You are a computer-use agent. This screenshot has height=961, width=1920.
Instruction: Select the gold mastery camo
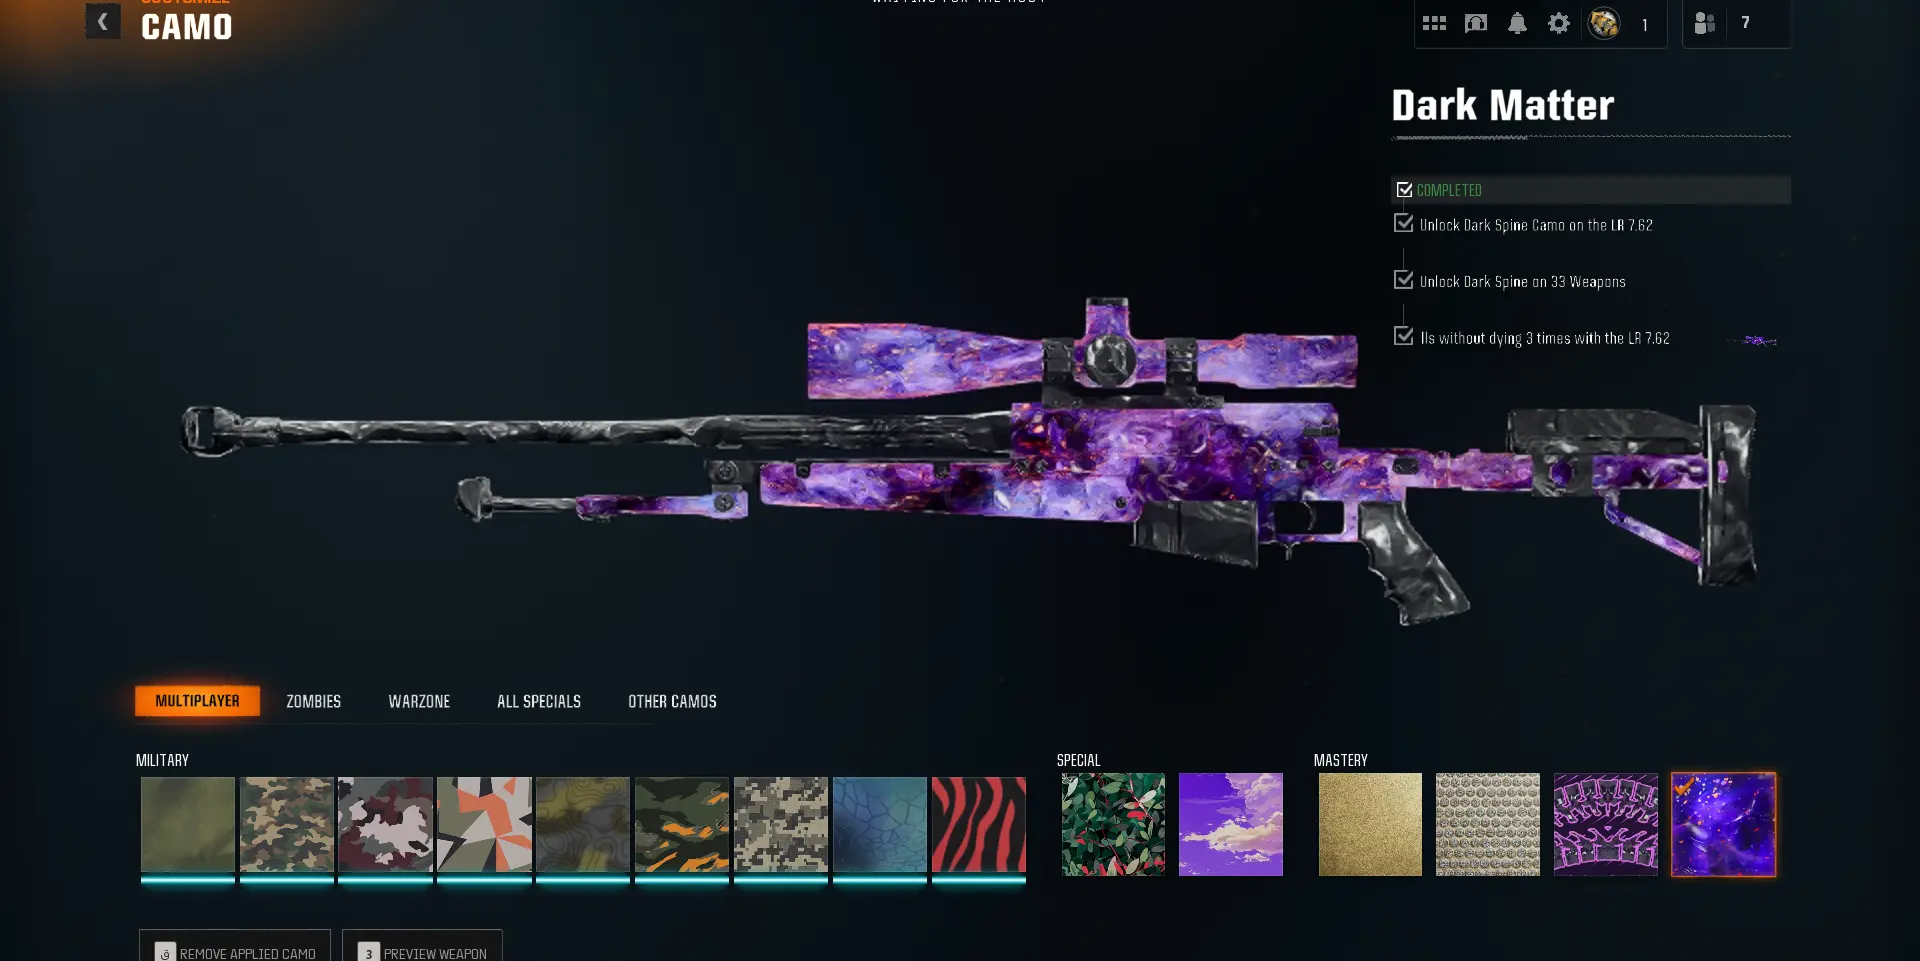(x=1370, y=825)
